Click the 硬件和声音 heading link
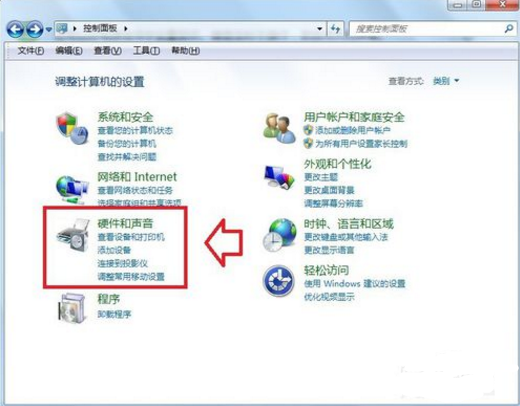Image resolution: width=520 pixels, height=406 pixels. [x=125, y=223]
